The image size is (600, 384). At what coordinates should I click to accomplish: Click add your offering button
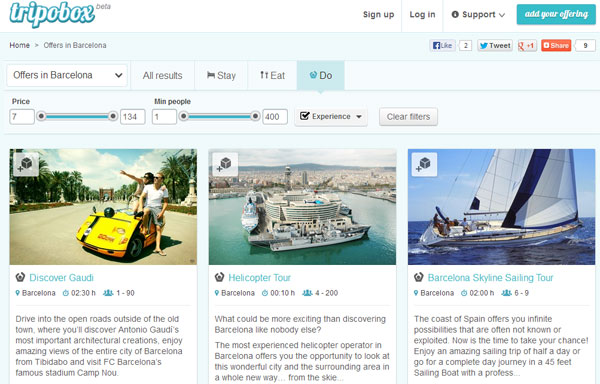tap(556, 15)
